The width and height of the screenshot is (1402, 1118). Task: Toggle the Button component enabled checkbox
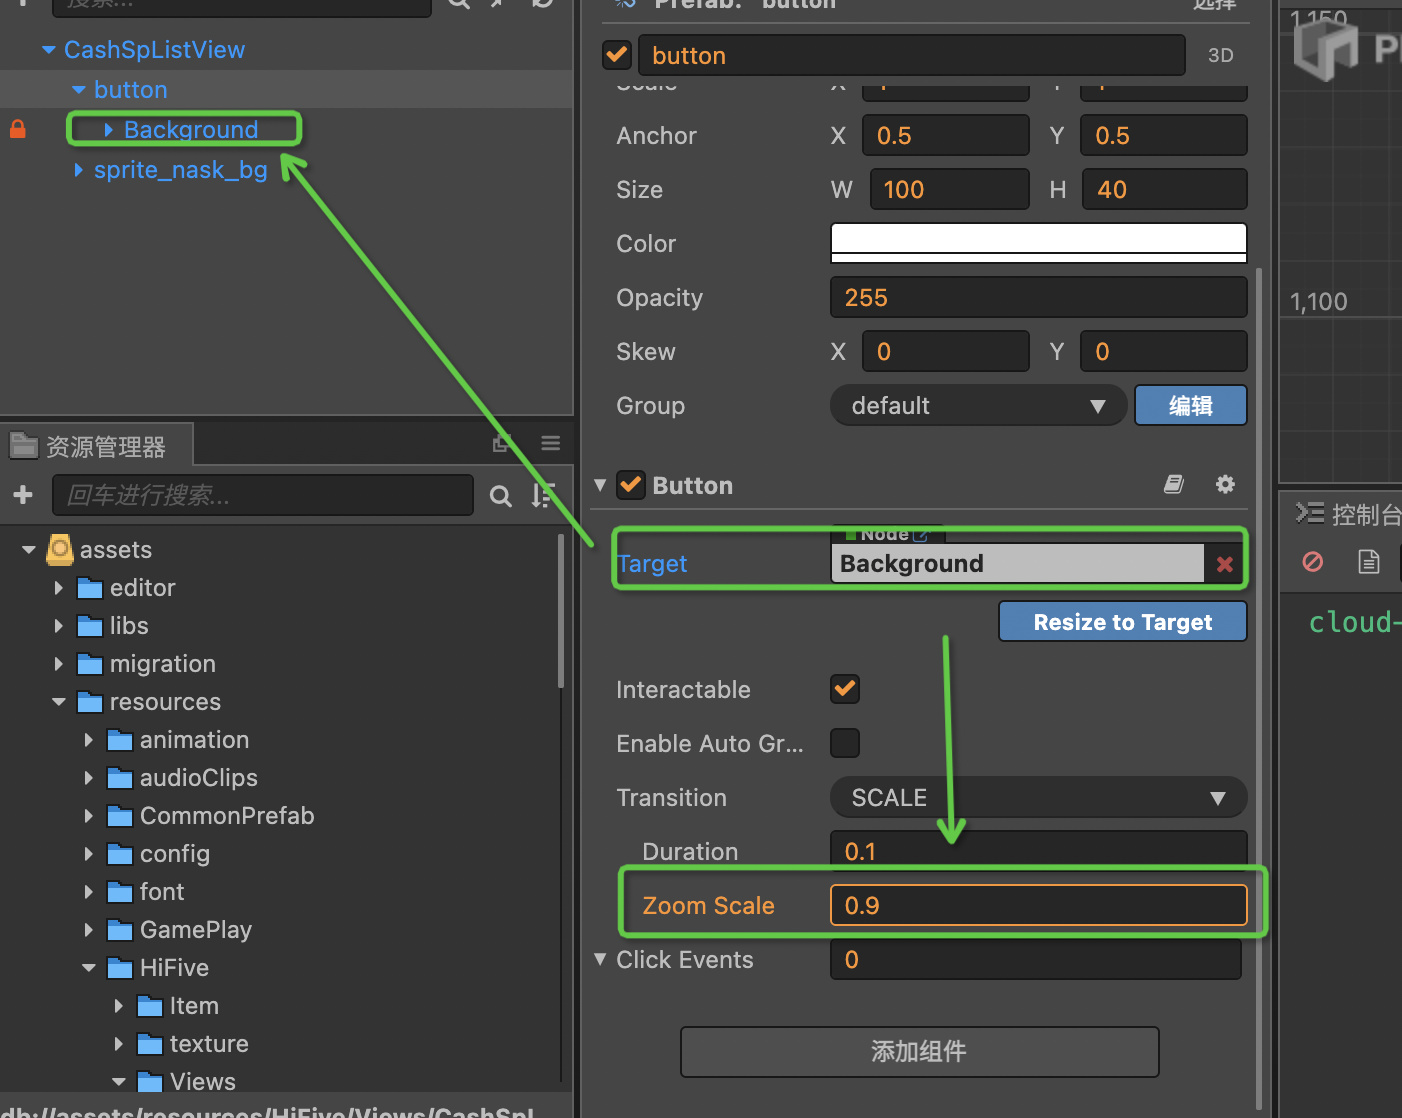630,485
